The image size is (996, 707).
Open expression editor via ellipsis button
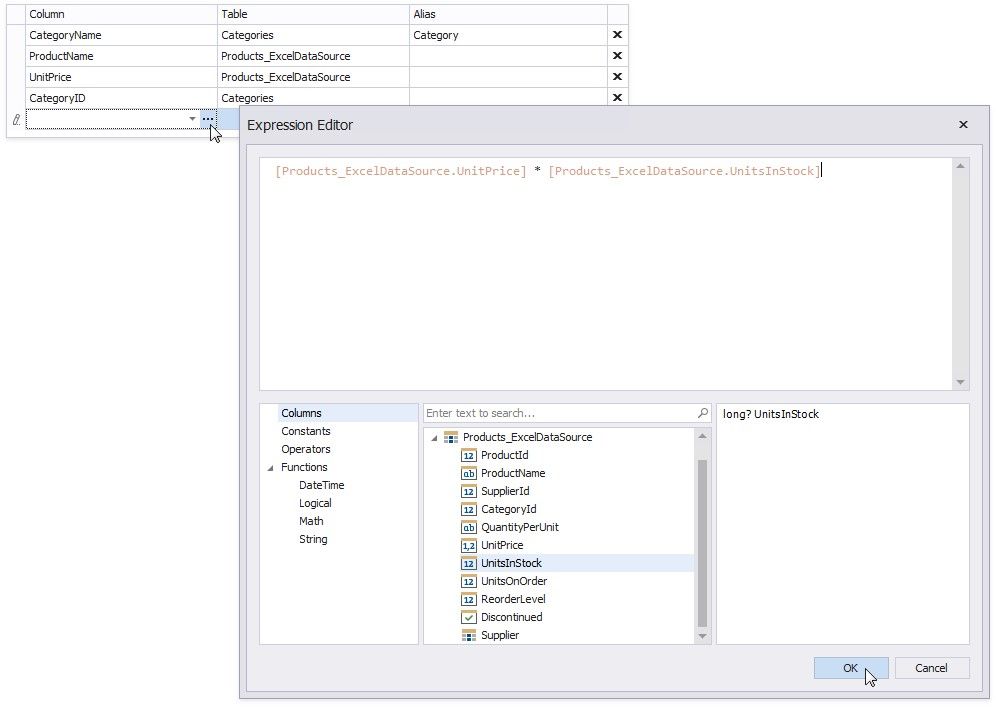pyautogui.click(x=207, y=119)
